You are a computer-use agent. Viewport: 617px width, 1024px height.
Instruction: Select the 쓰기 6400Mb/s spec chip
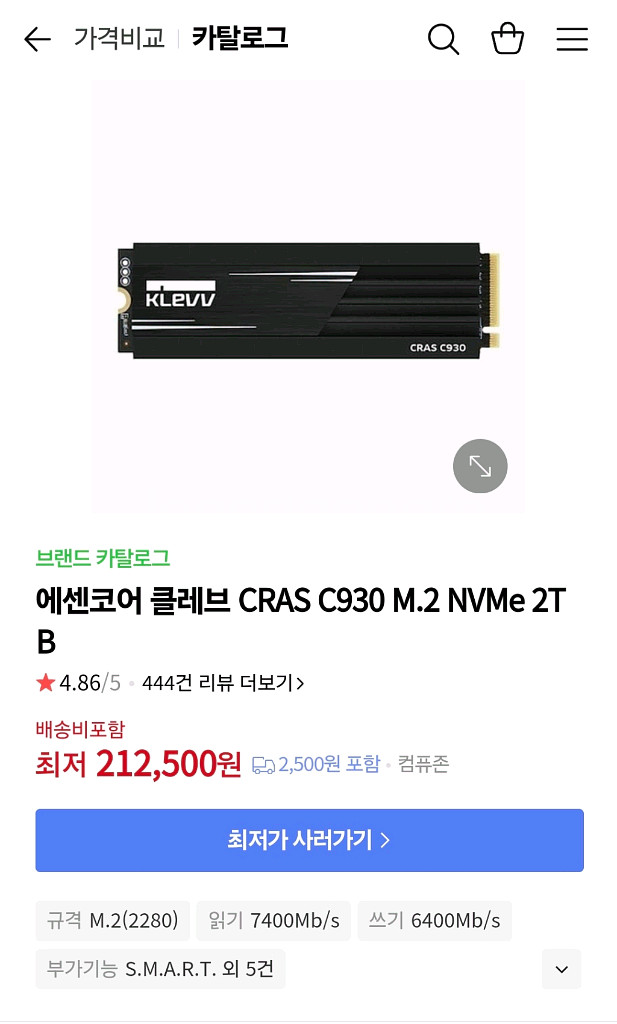coord(434,921)
